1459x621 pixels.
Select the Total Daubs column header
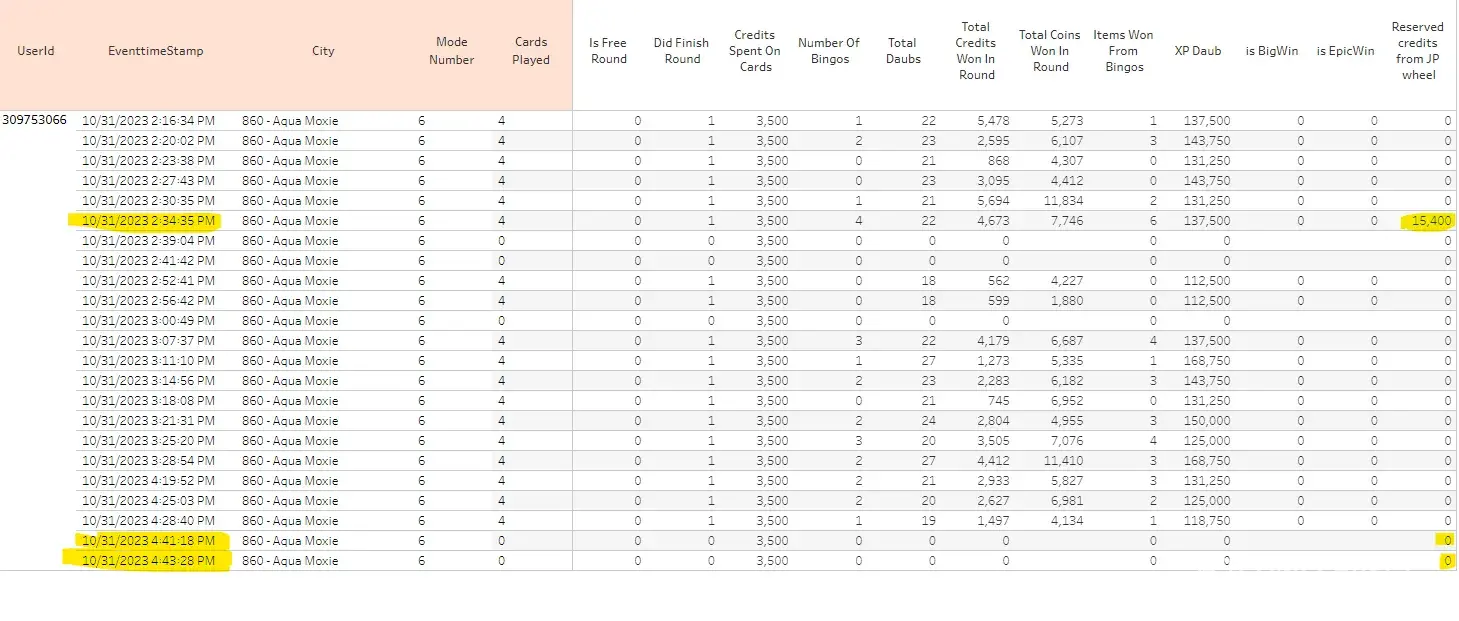[902, 51]
